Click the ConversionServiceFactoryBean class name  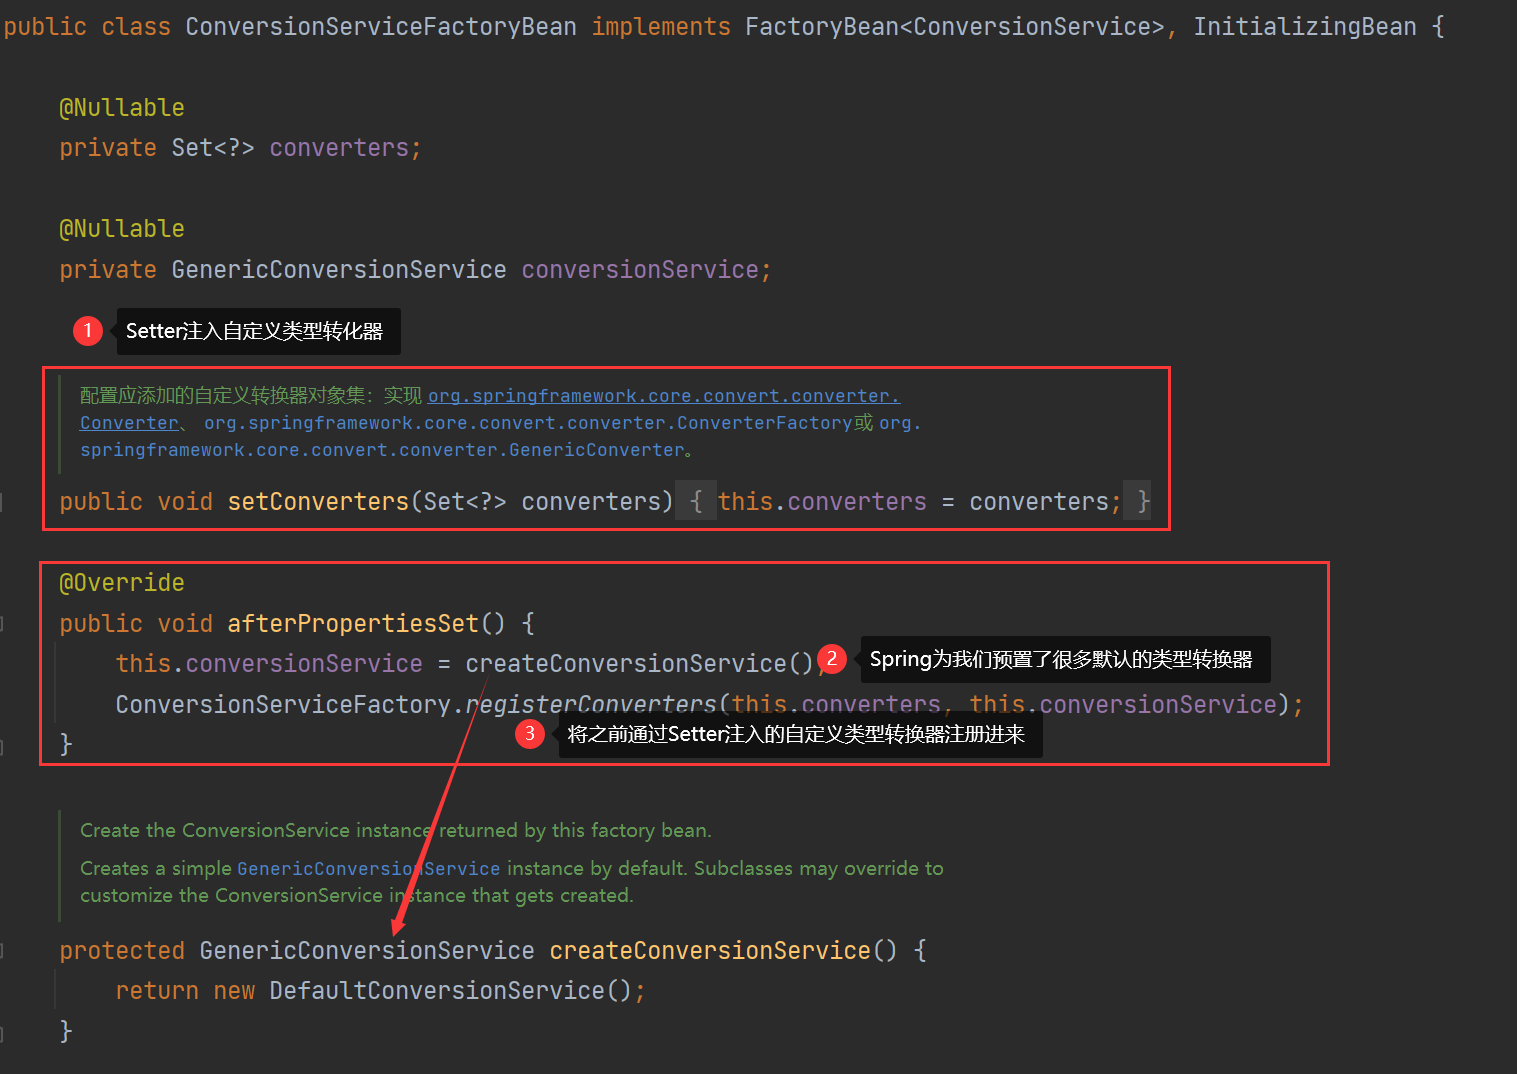coord(381,27)
